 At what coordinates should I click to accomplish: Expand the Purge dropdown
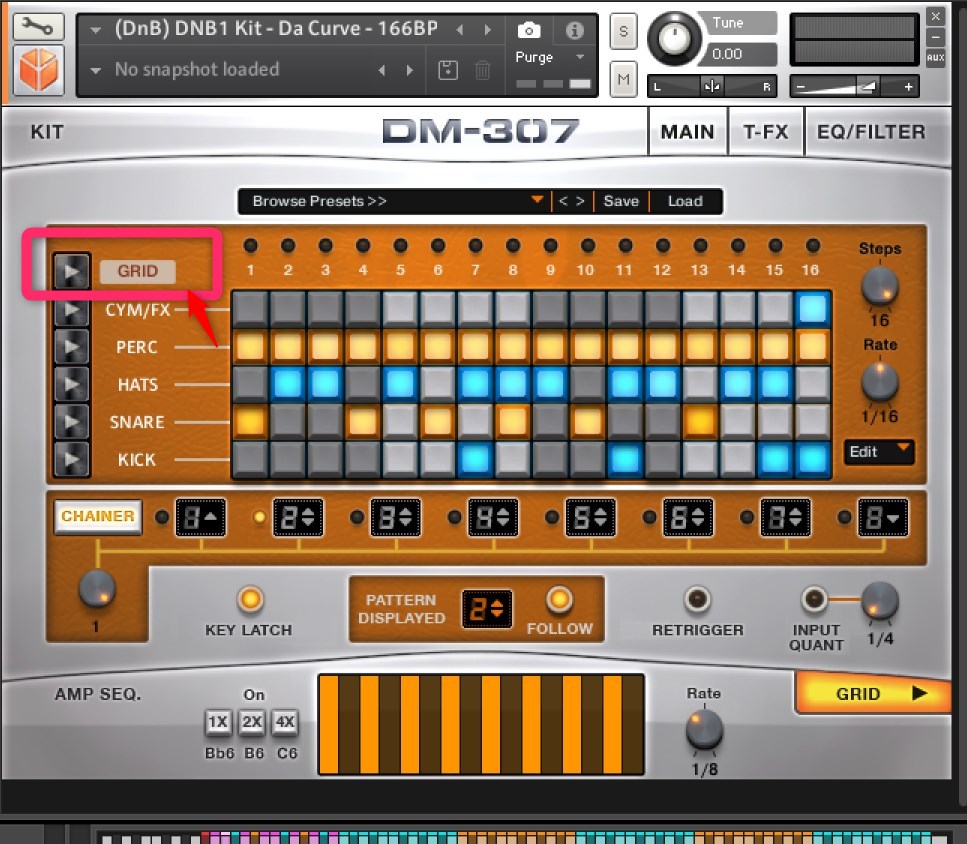coord(549,58)
